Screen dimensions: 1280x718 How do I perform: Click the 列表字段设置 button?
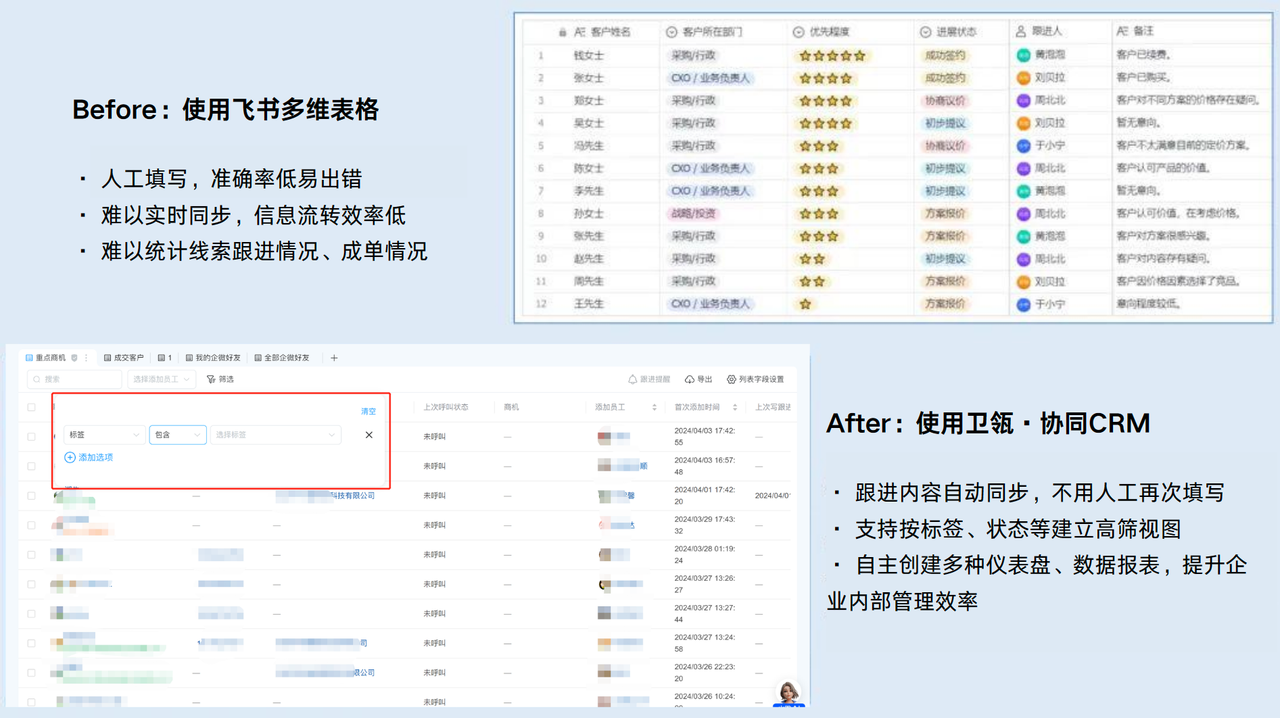pos(755,380)
